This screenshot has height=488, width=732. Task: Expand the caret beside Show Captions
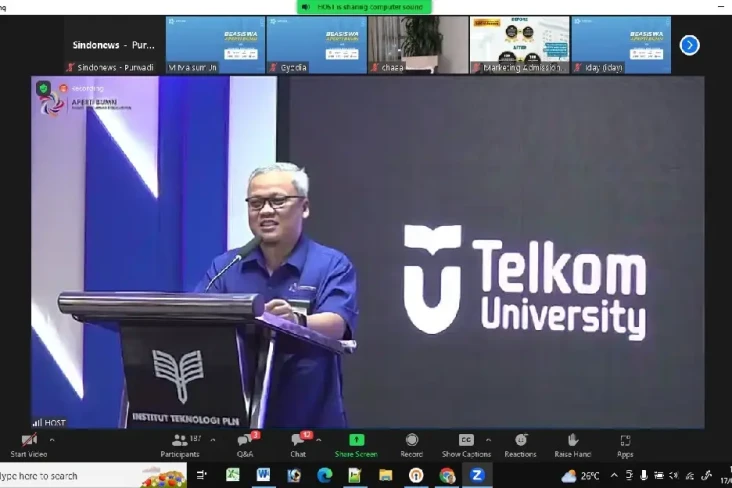pyautogui.click(x=488, y=440)
